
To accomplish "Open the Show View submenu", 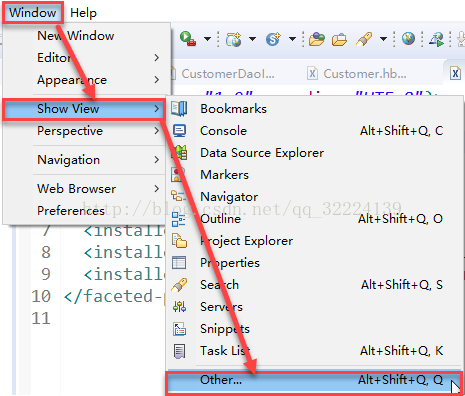I will pos(84,109).
